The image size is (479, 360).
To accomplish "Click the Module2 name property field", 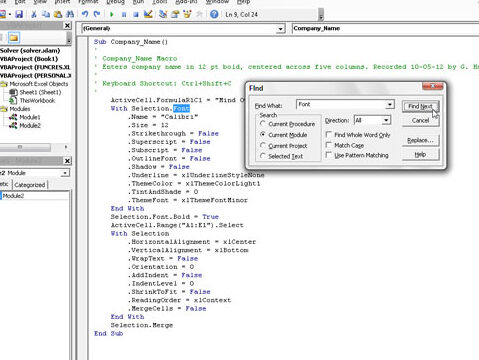I will pyautogui.click(x=36, y=196).
